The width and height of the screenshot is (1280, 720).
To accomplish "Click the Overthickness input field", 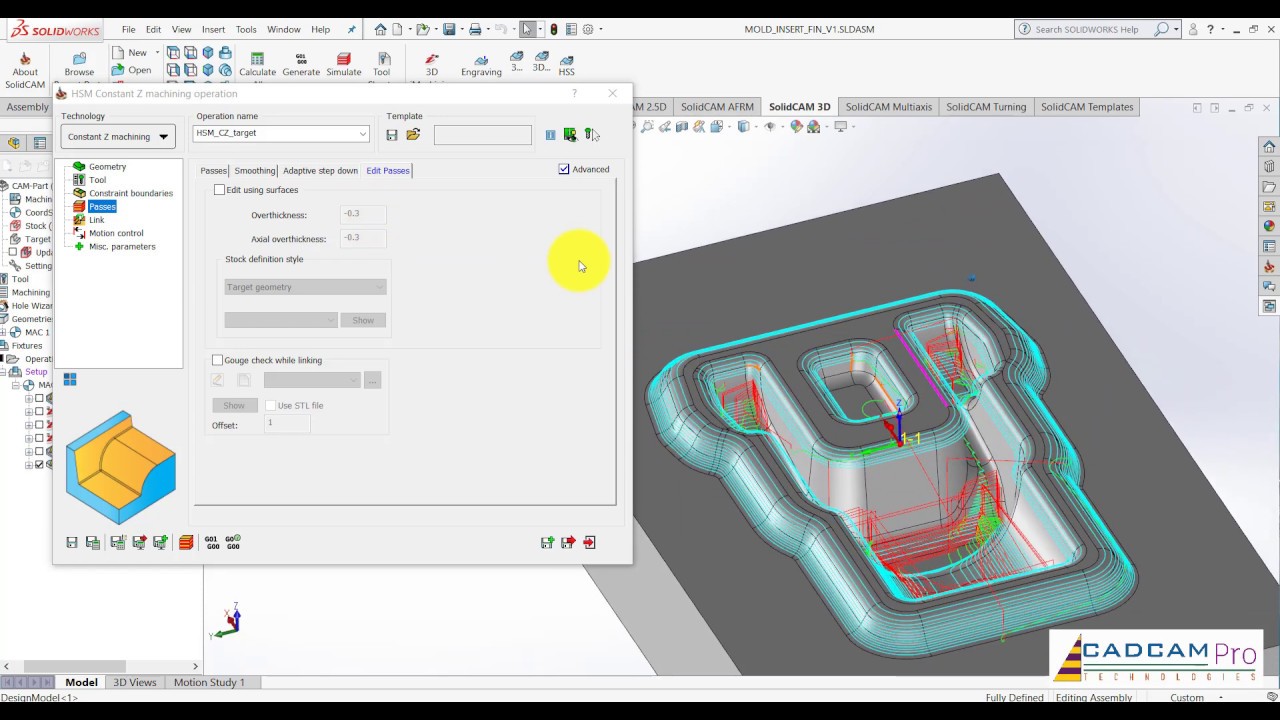I will (362, 214).
